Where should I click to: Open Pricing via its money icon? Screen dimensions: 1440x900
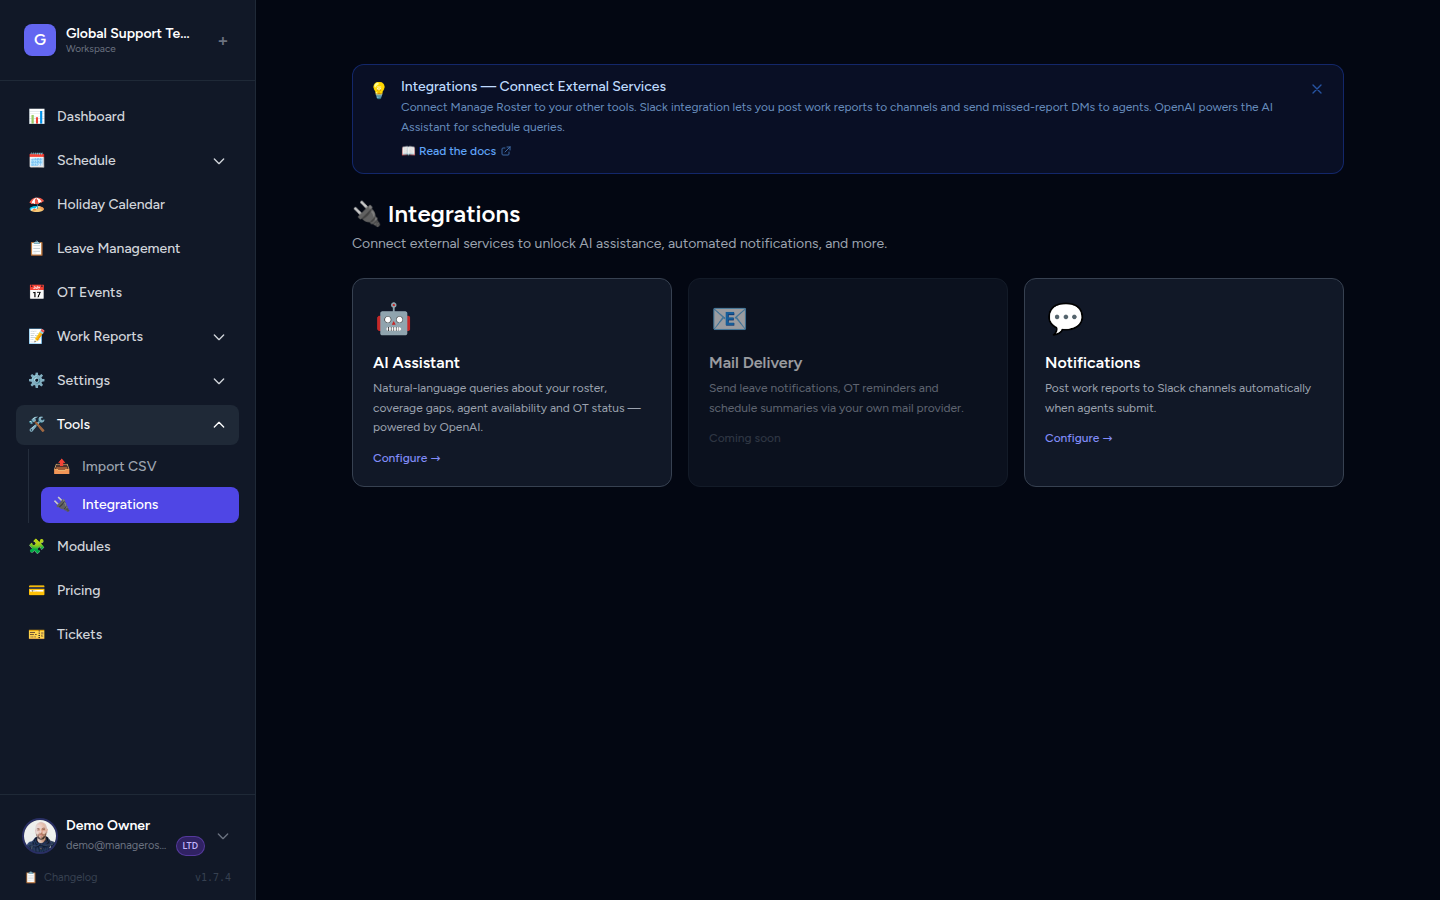37,590
